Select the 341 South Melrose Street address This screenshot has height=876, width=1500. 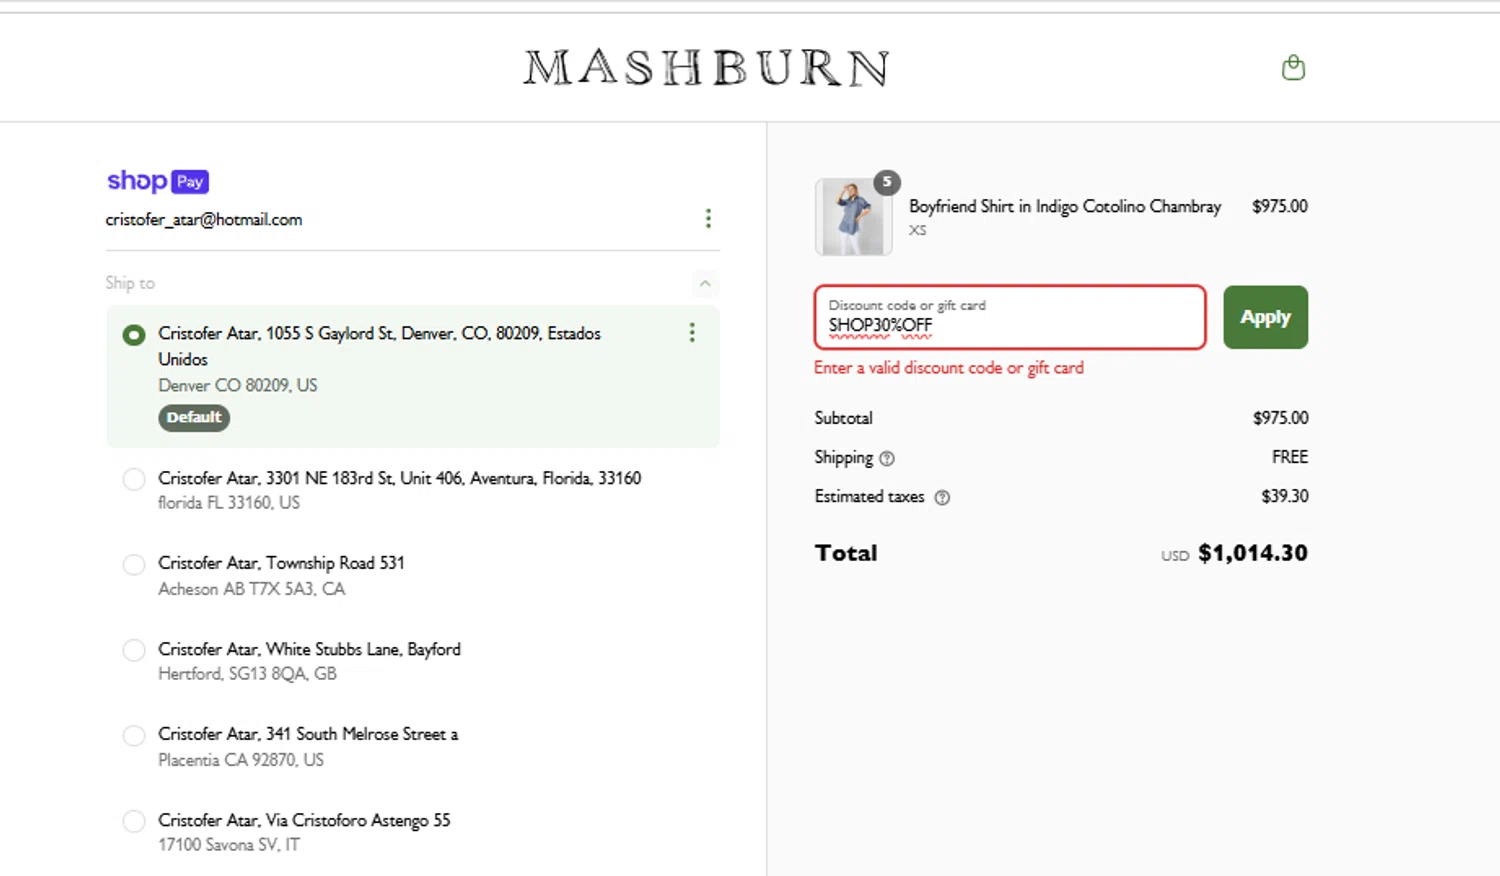tap(133, 735)
